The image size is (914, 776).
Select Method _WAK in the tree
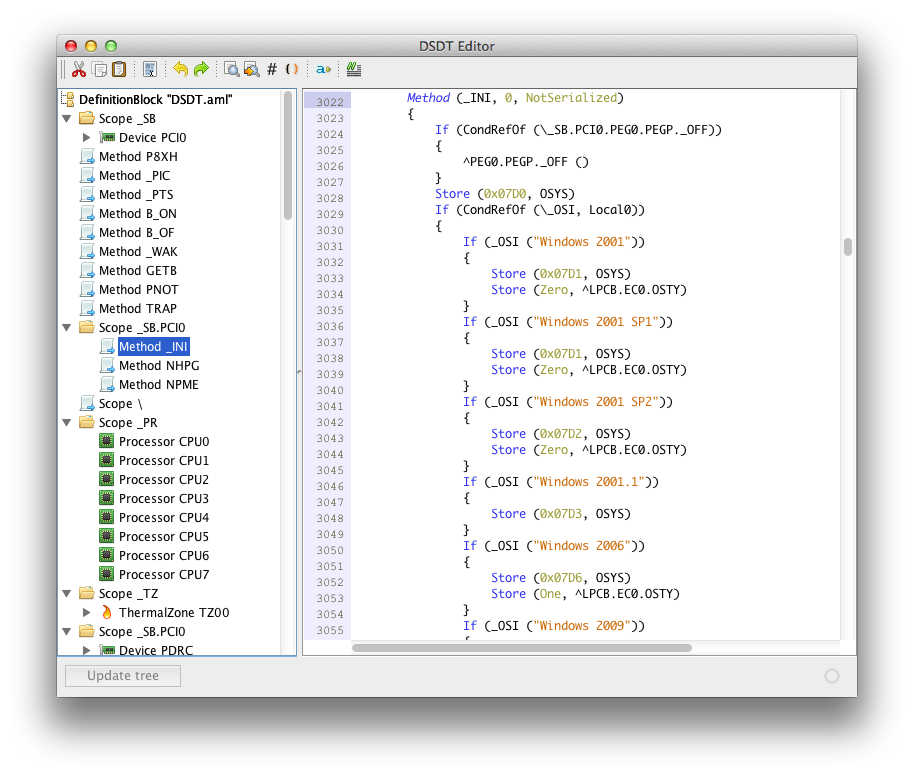137,251
